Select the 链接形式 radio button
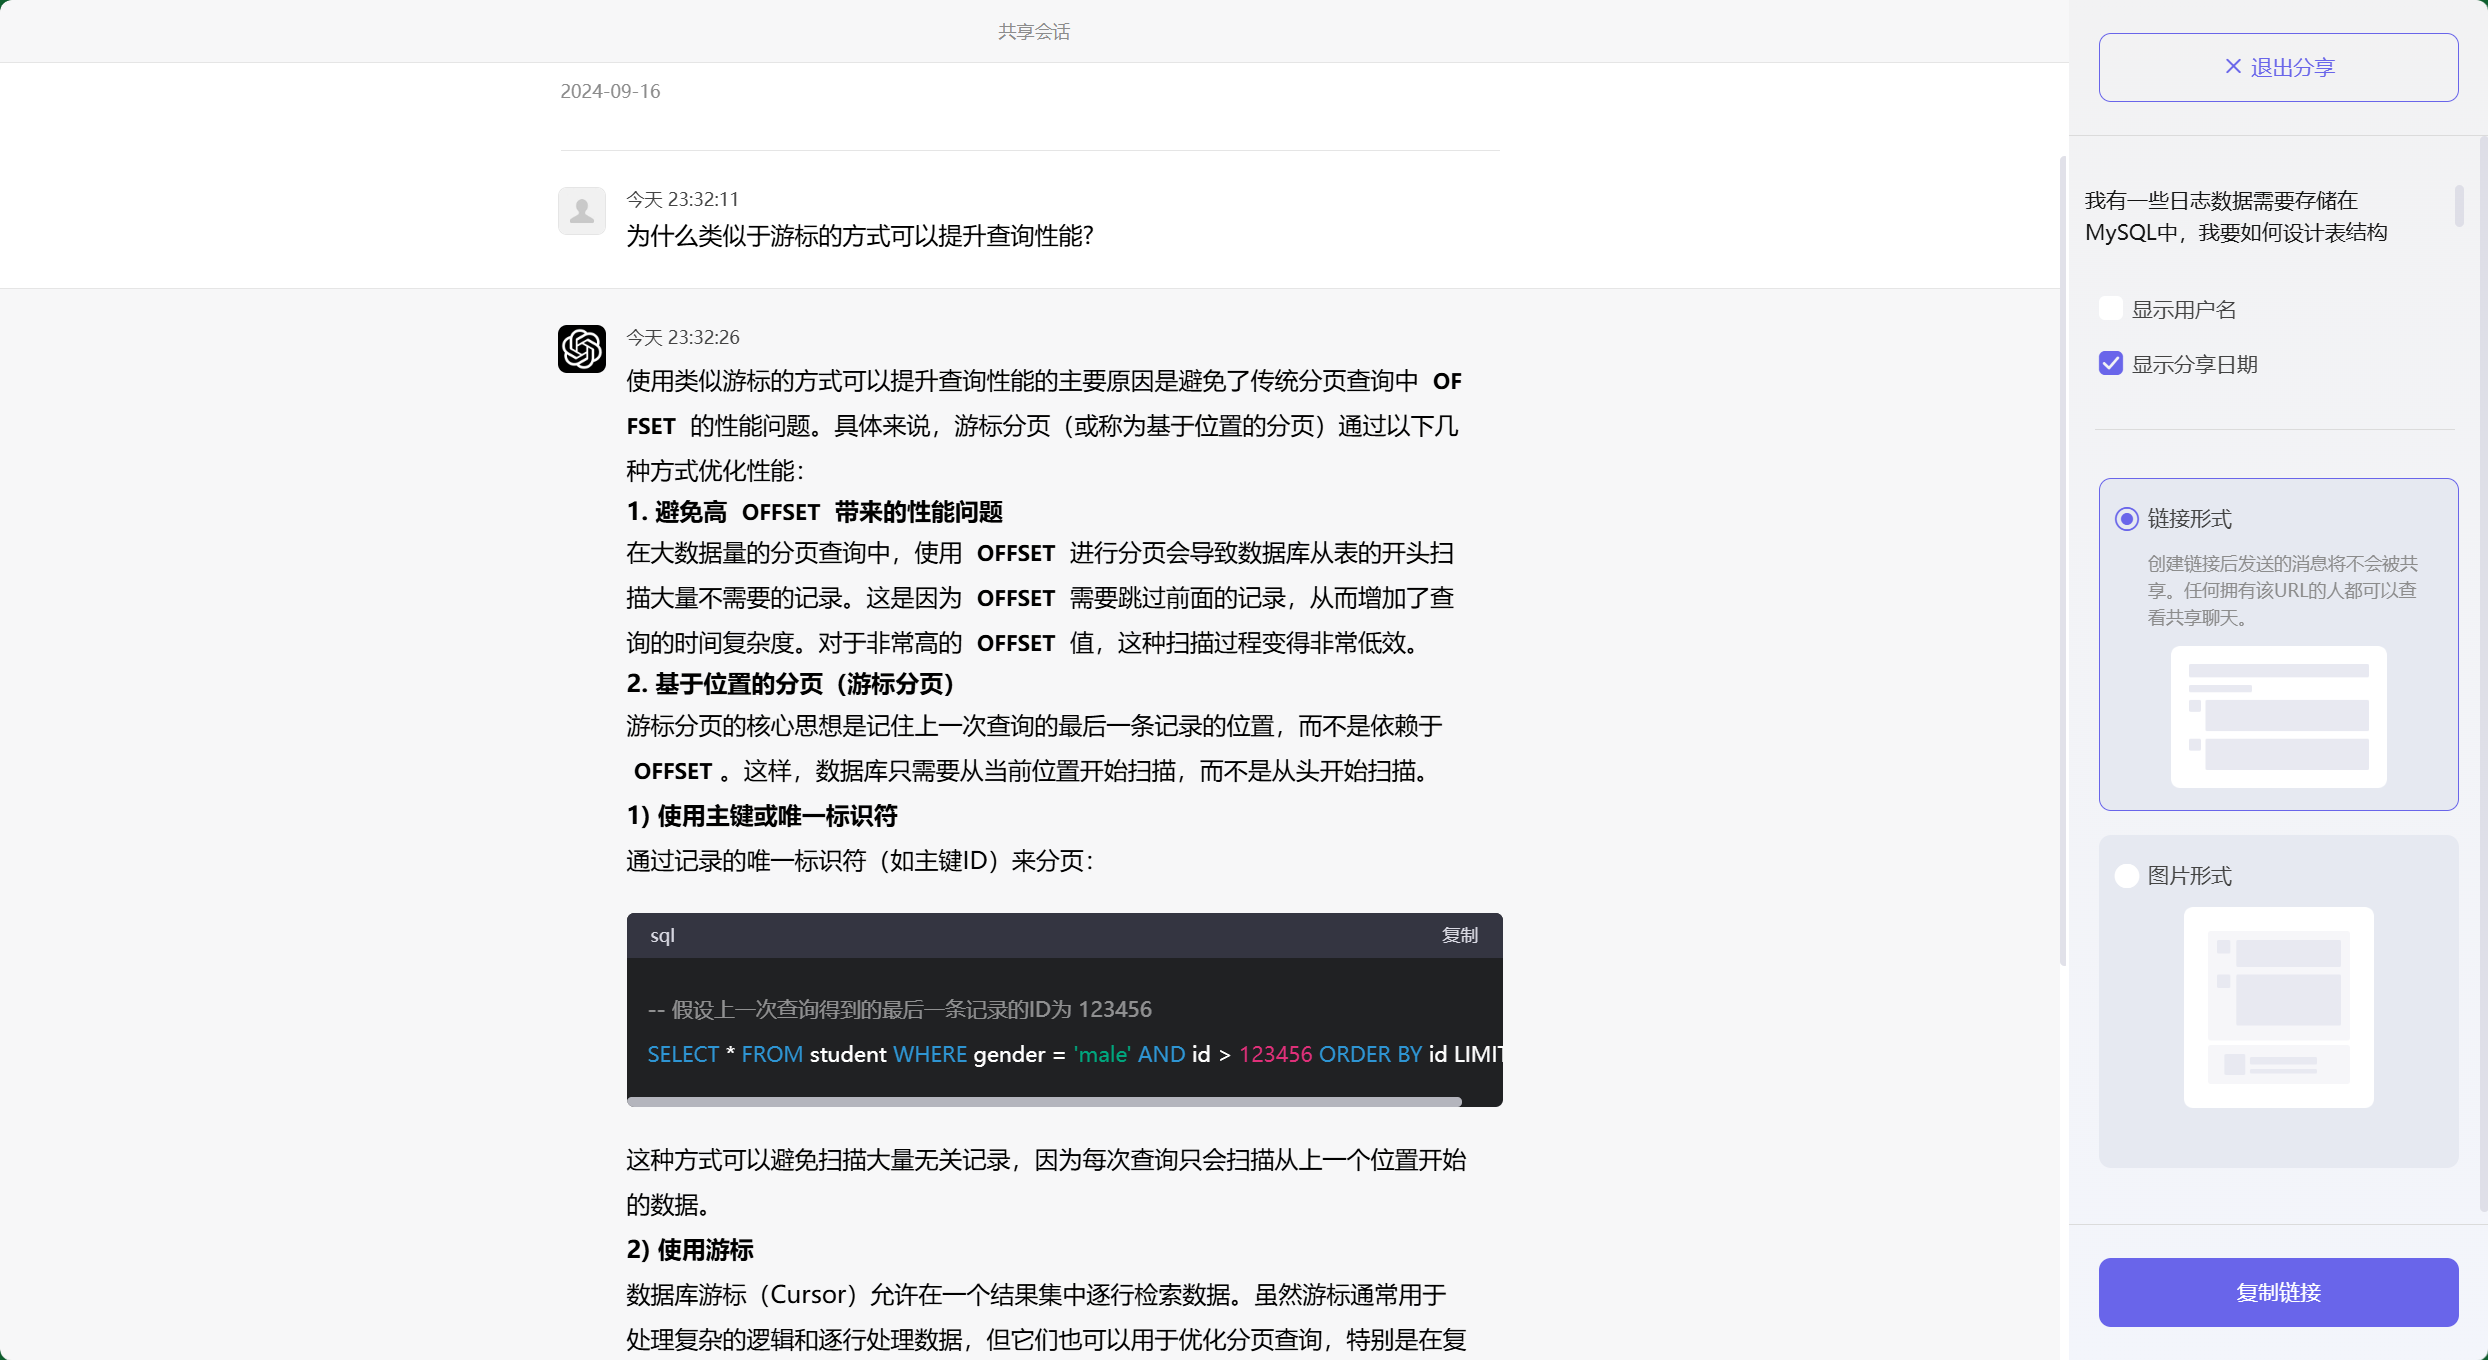Viewport: 2488px width, 1360px height. coord(2126,519)
